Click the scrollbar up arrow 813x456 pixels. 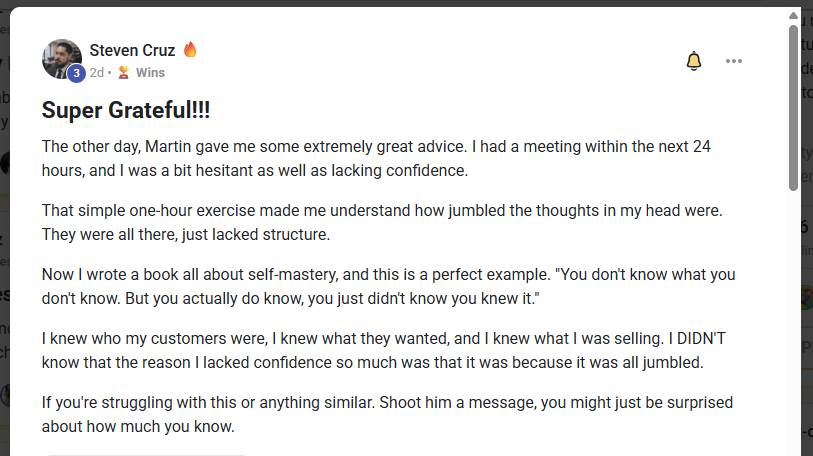pos(794,16)
